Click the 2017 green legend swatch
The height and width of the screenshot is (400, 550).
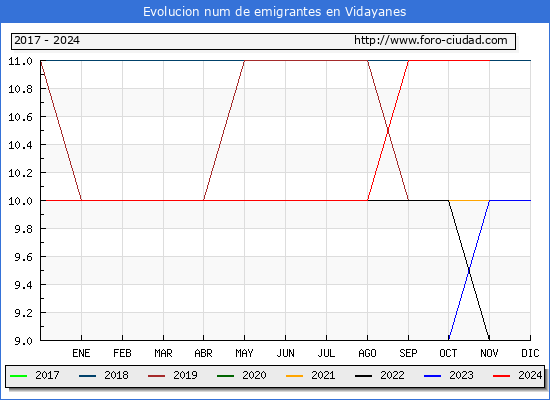18,376
